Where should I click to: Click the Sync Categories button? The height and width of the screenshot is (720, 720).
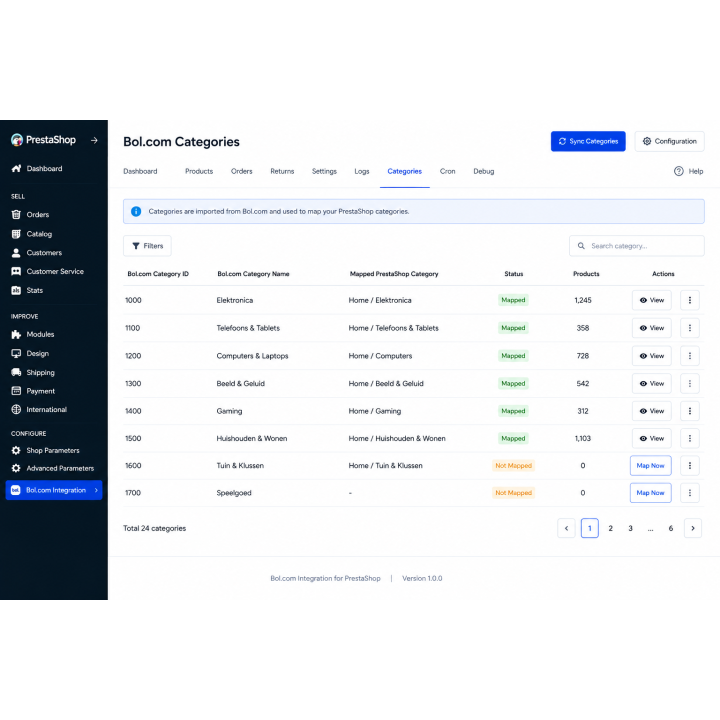[x=588, y=141]
